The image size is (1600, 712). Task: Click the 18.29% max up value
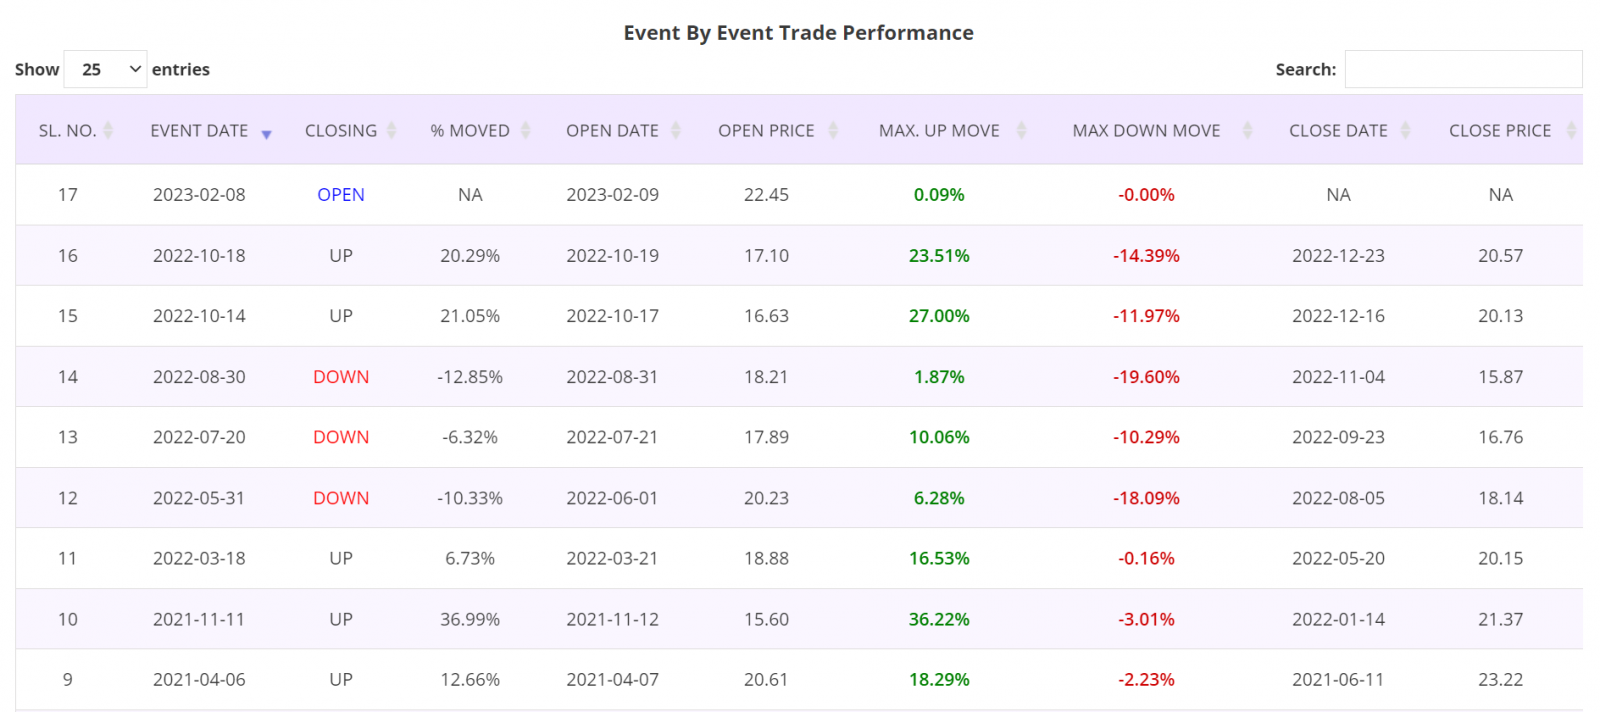939,679
